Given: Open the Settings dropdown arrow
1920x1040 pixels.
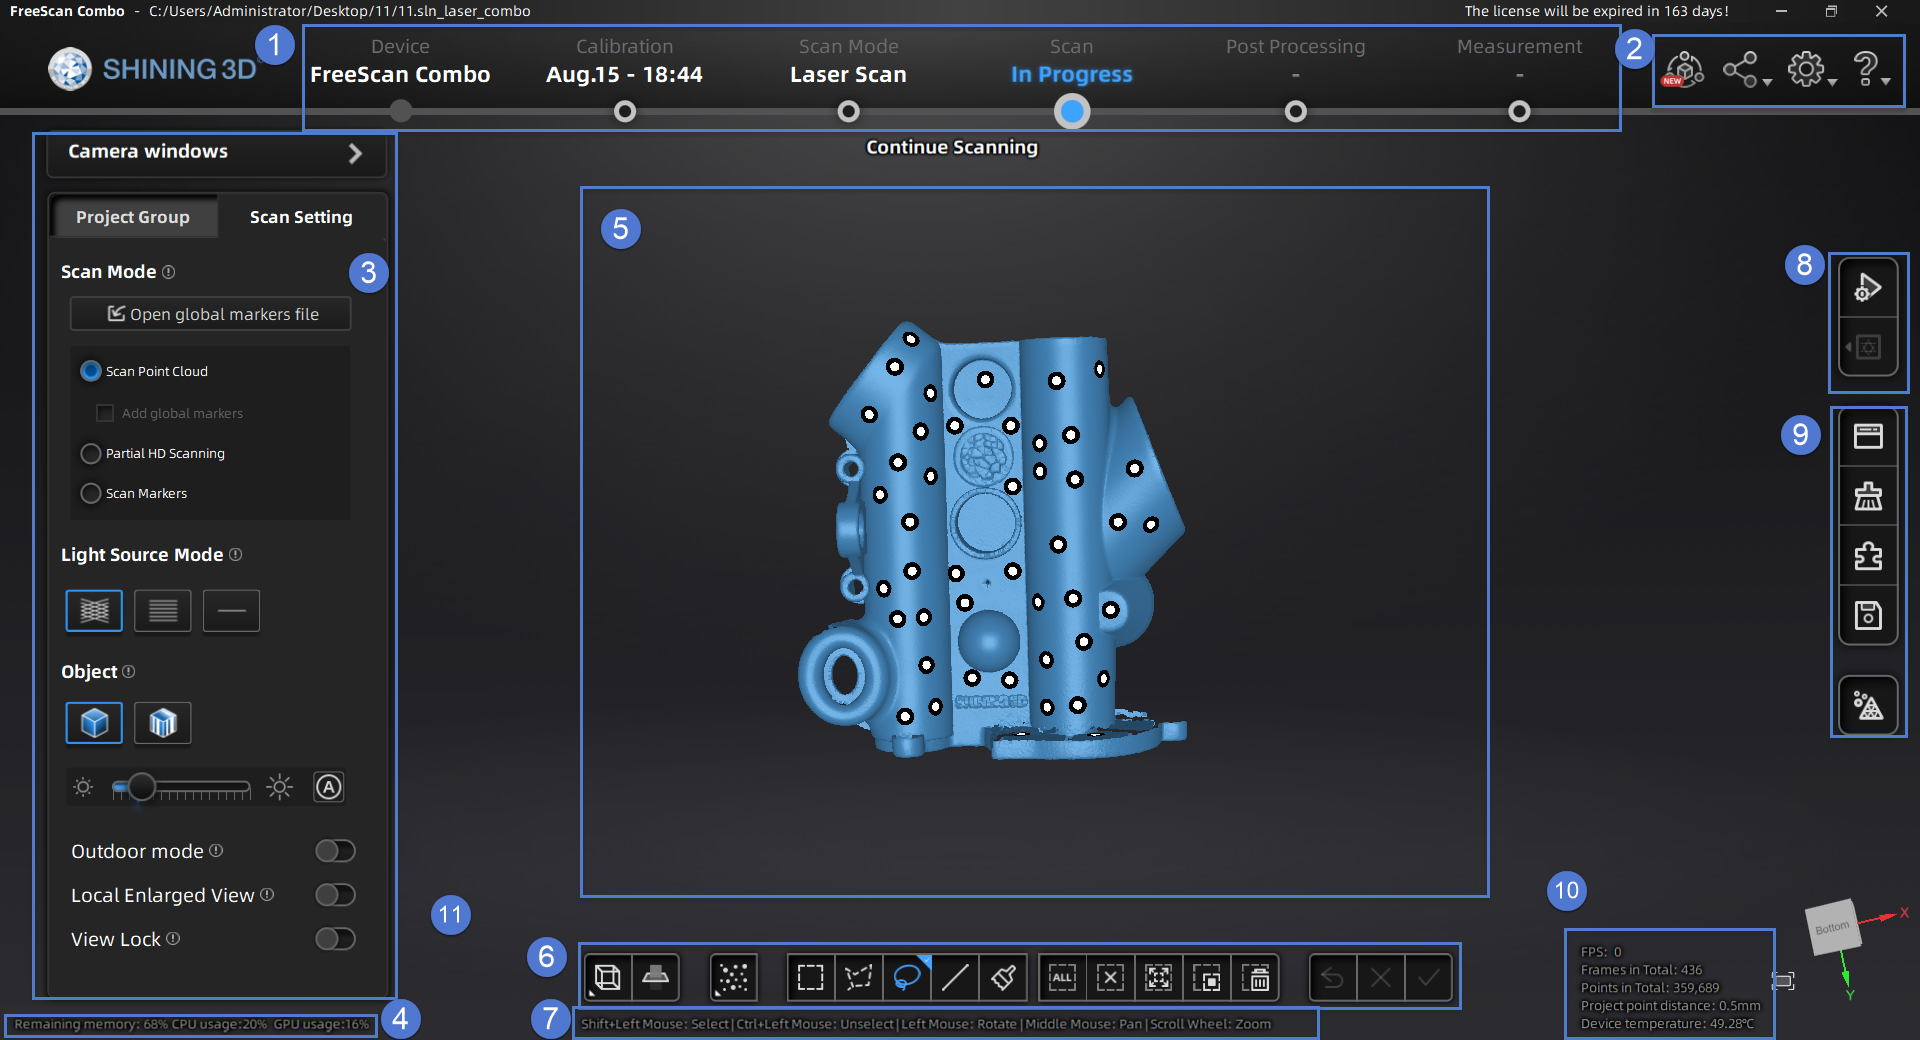Looking at the screenshot, I should [x=1833, y=84].
